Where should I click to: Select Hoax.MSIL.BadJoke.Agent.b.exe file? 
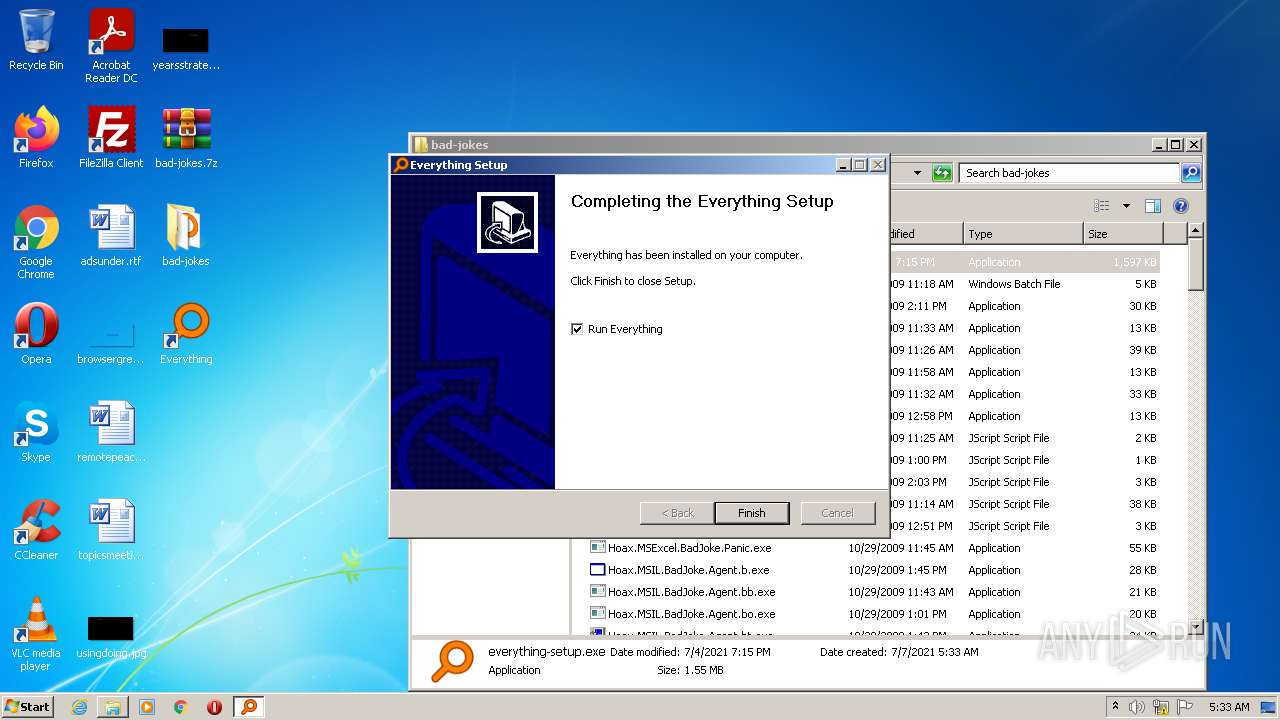pos(679,570)
